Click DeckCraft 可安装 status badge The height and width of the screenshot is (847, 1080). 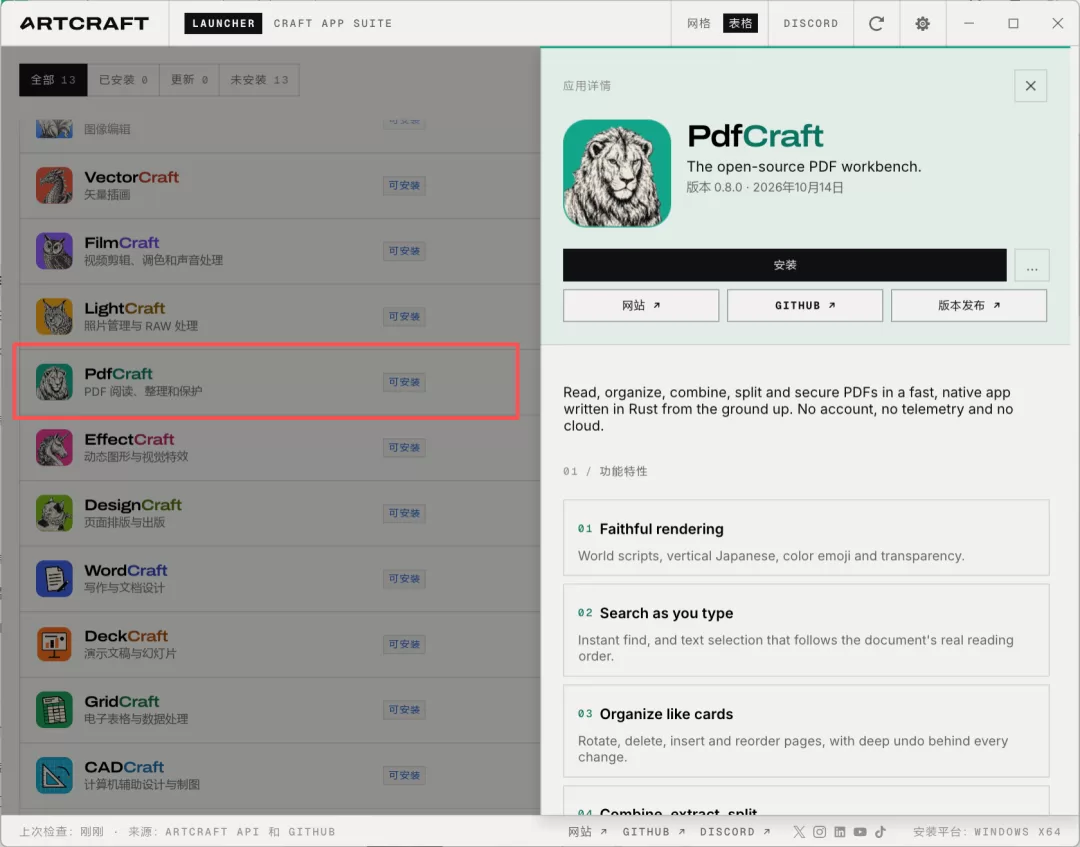pos(404,644)
